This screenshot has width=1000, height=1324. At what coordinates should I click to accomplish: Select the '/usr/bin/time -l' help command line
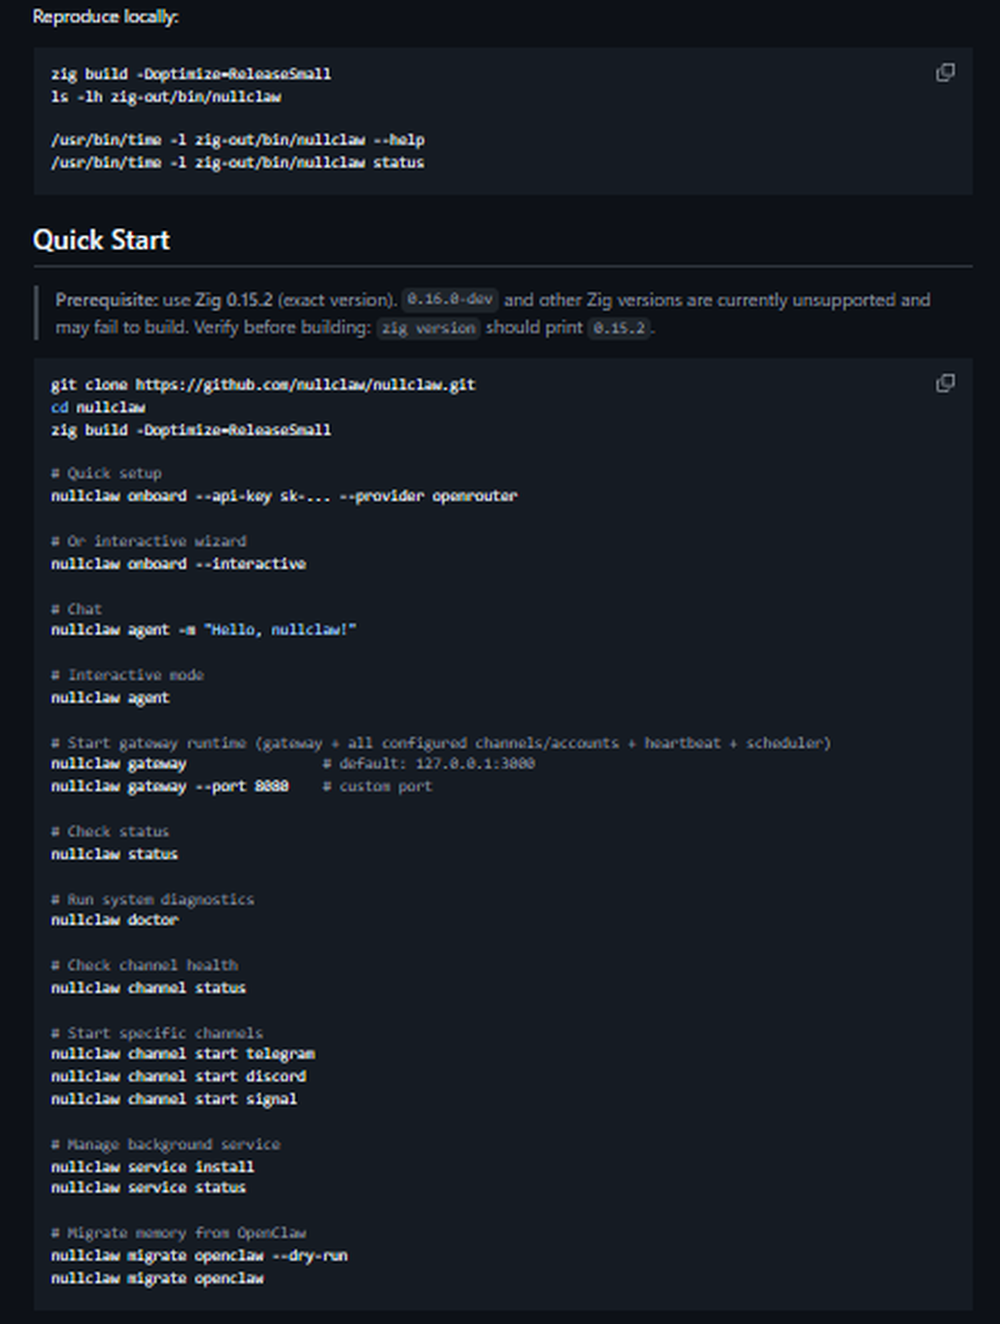238,139
